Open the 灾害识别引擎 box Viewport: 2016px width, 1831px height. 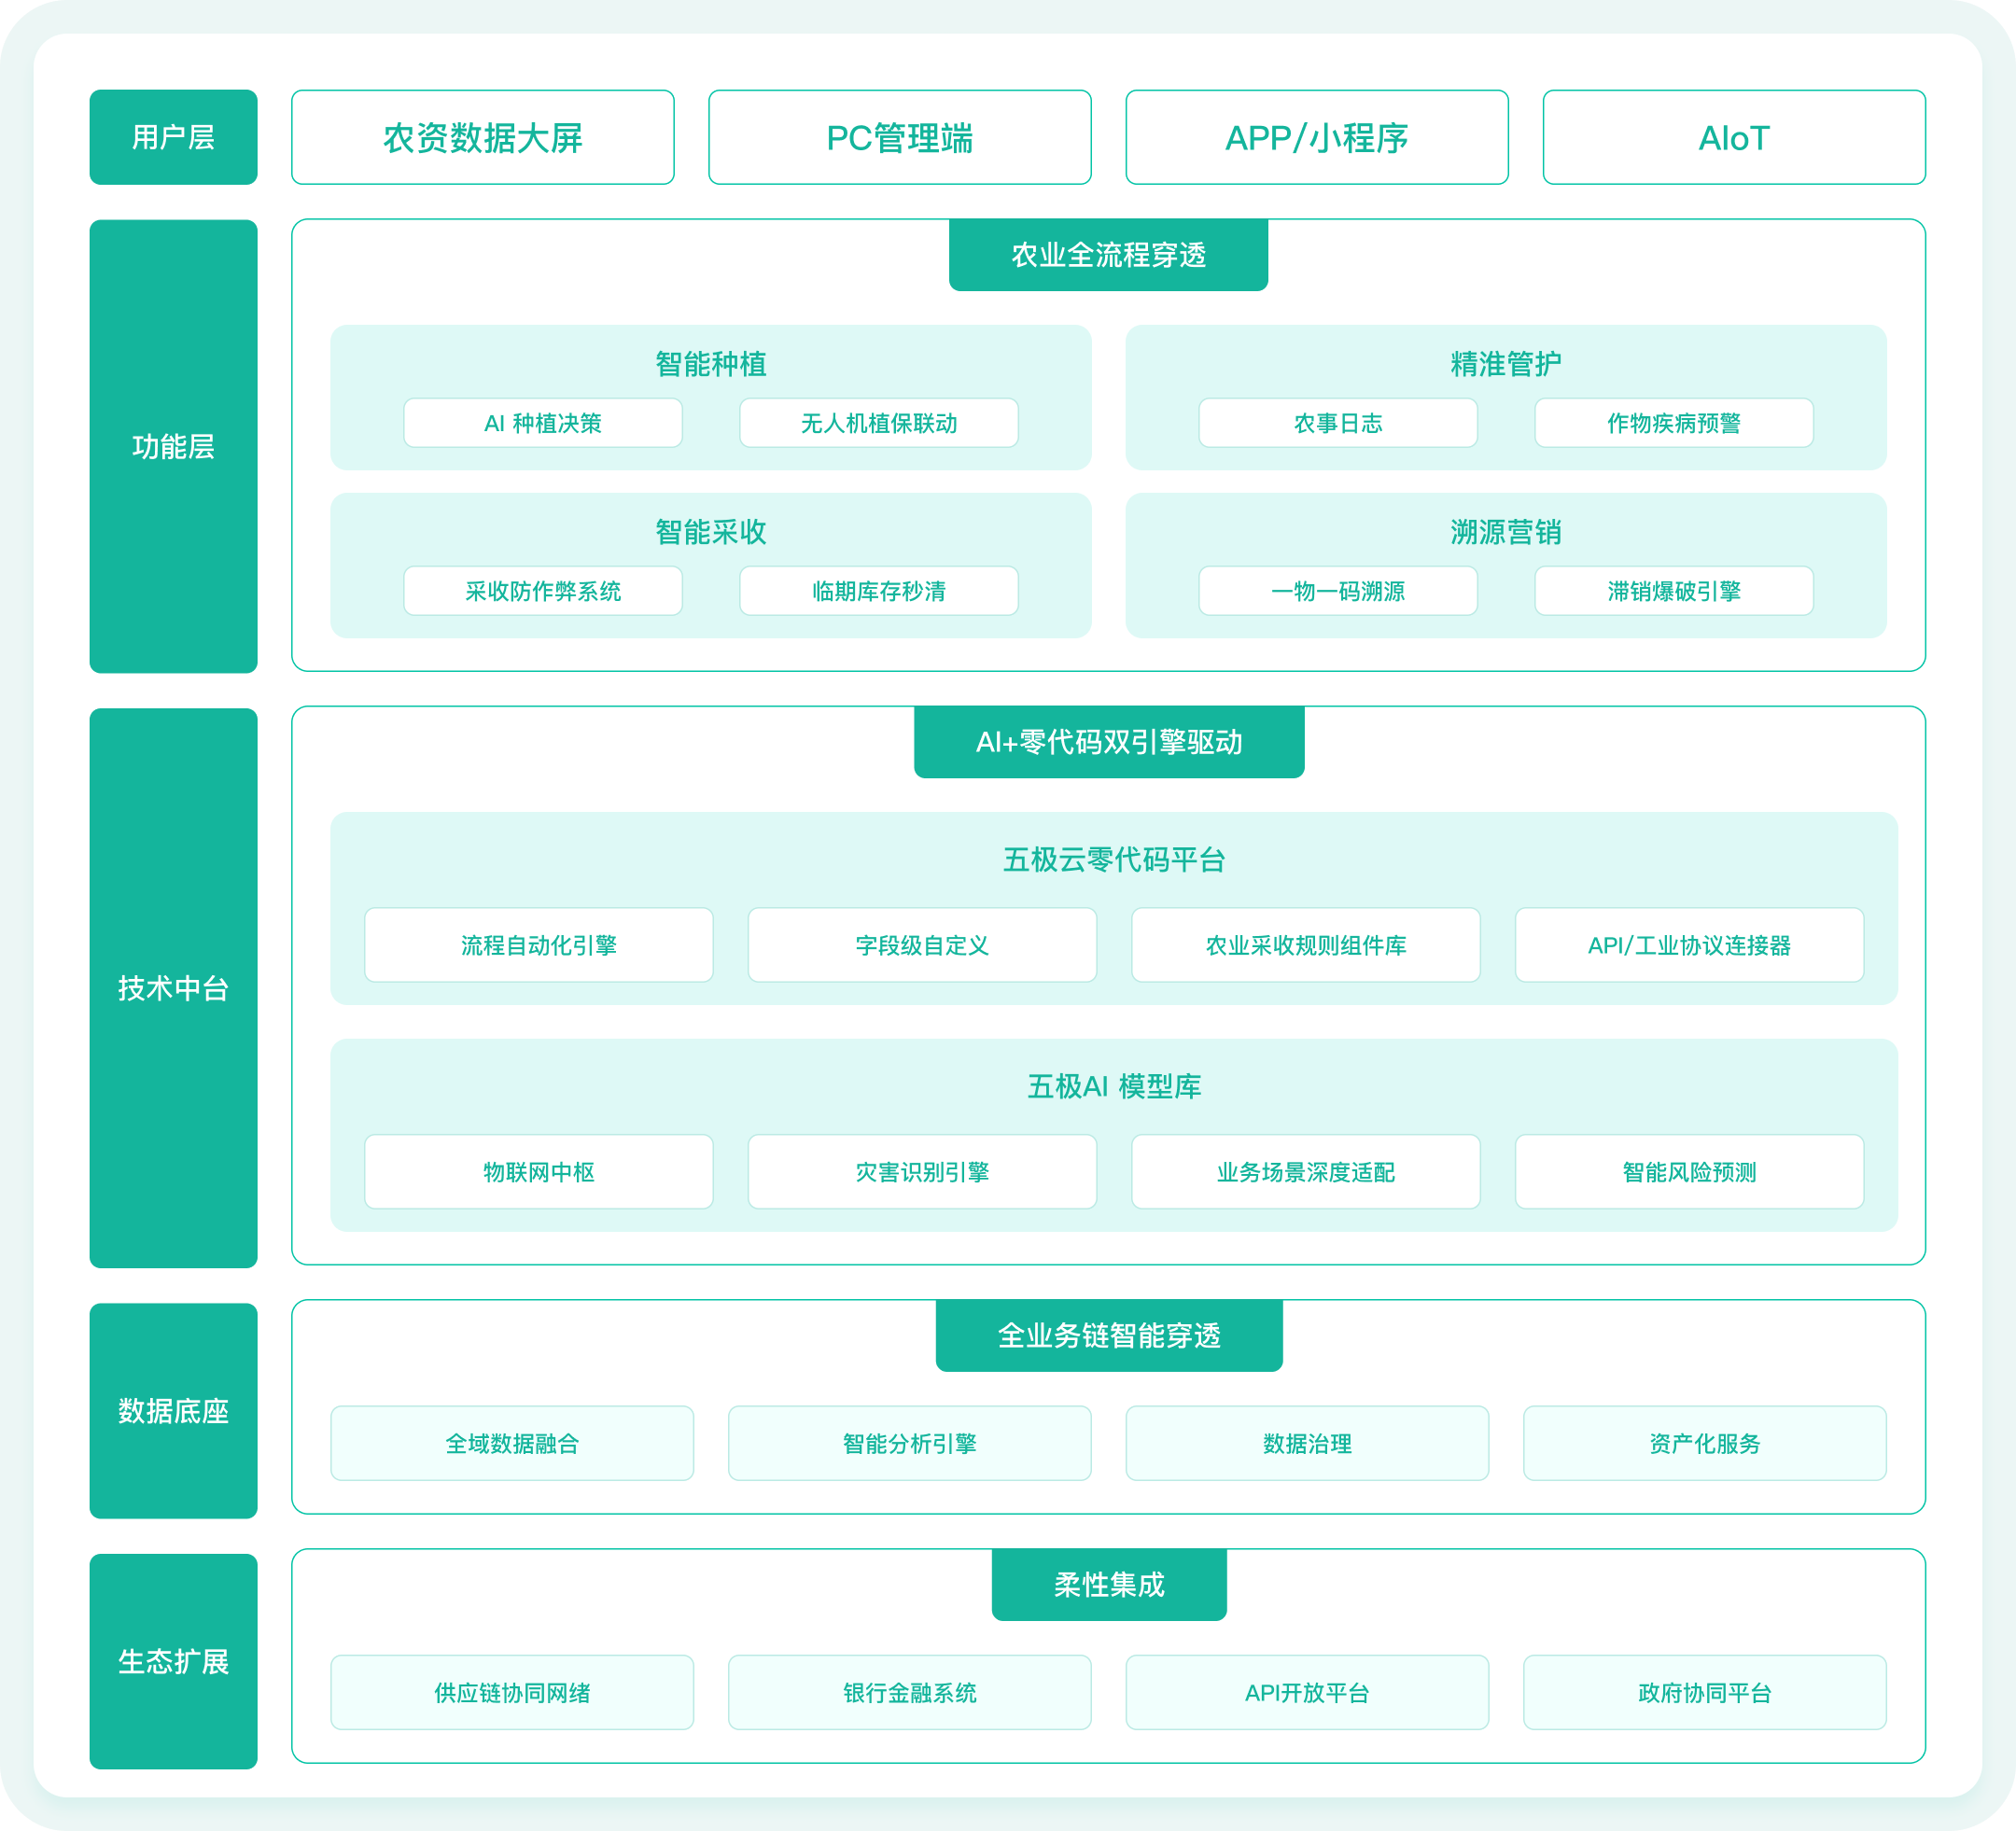922,1172
